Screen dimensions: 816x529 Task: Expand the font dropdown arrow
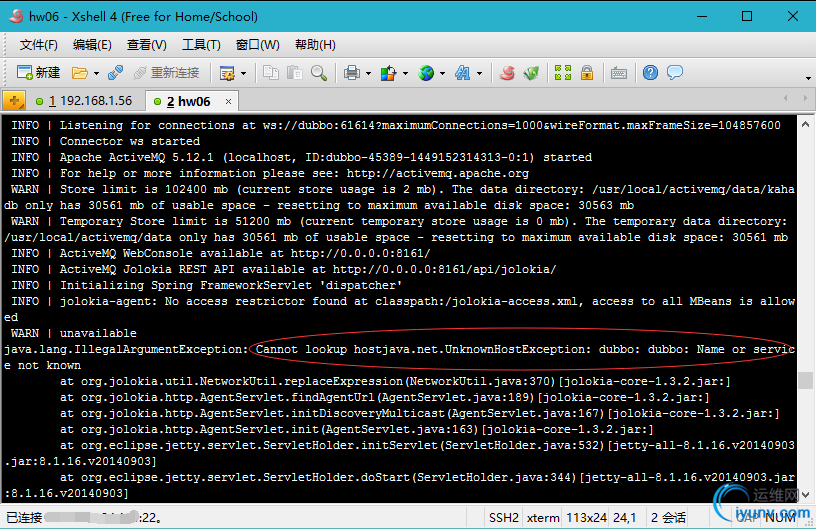[x=479, y=74]
